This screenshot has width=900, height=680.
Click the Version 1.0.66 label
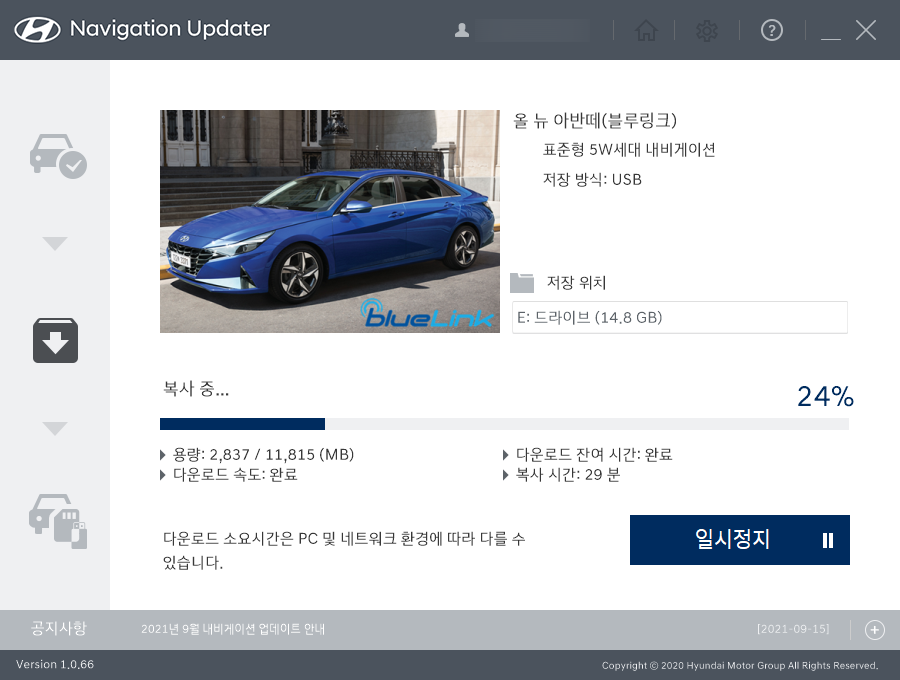tap(55, 665)
